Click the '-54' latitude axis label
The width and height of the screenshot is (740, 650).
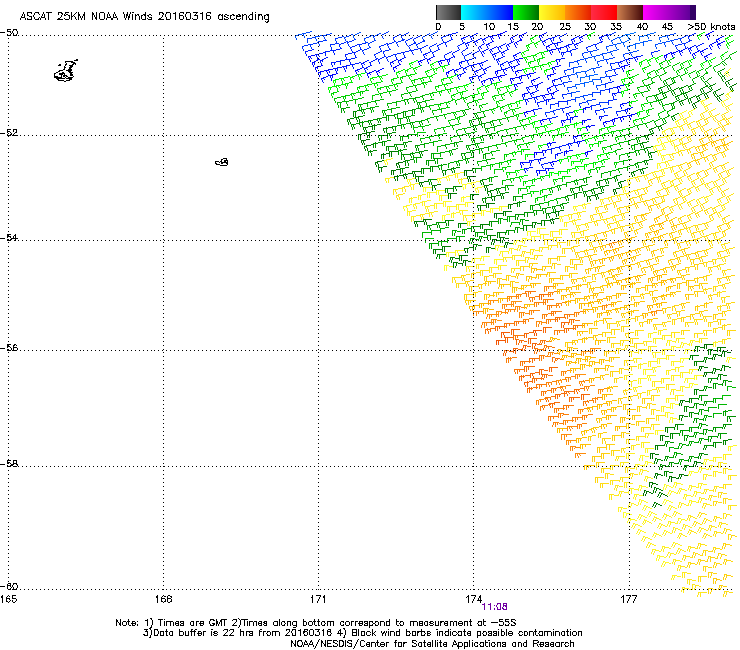tap(9, 237)
